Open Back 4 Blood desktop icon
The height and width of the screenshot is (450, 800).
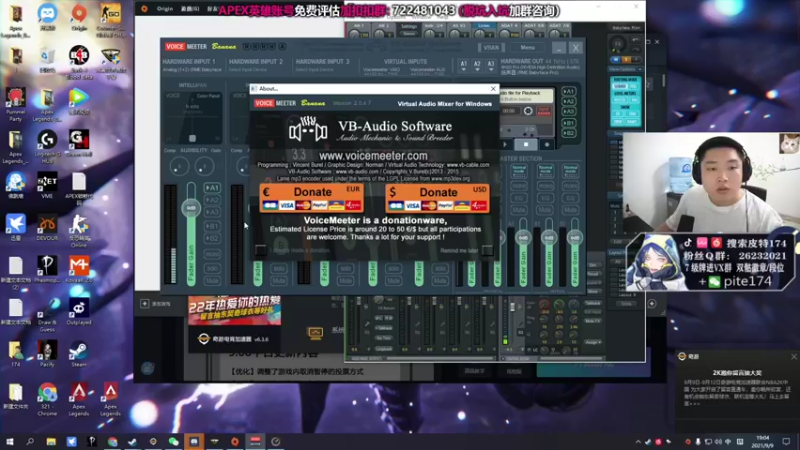79,62
